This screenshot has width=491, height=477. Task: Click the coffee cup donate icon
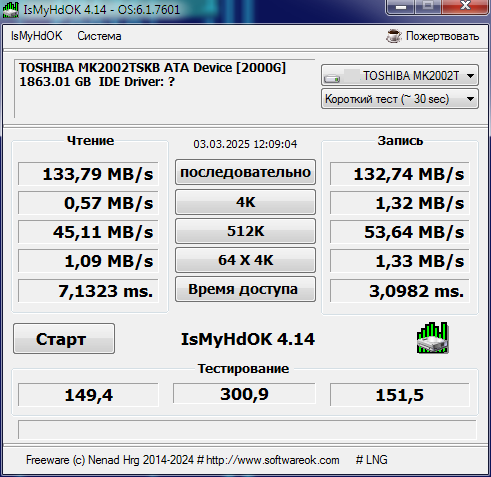tap(394, 36)
